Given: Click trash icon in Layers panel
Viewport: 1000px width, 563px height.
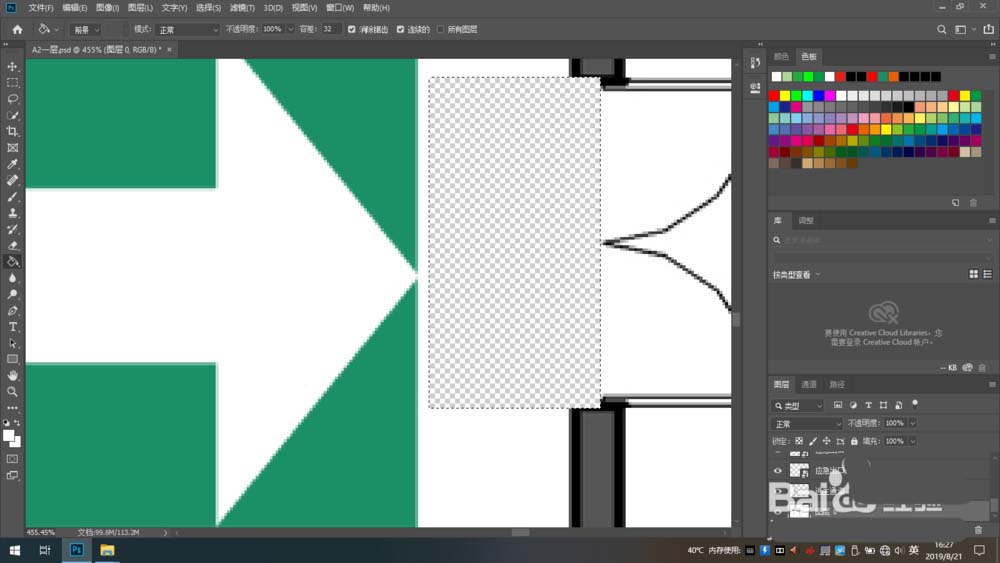Looking at the screenshot, I should tap(978, 529).
